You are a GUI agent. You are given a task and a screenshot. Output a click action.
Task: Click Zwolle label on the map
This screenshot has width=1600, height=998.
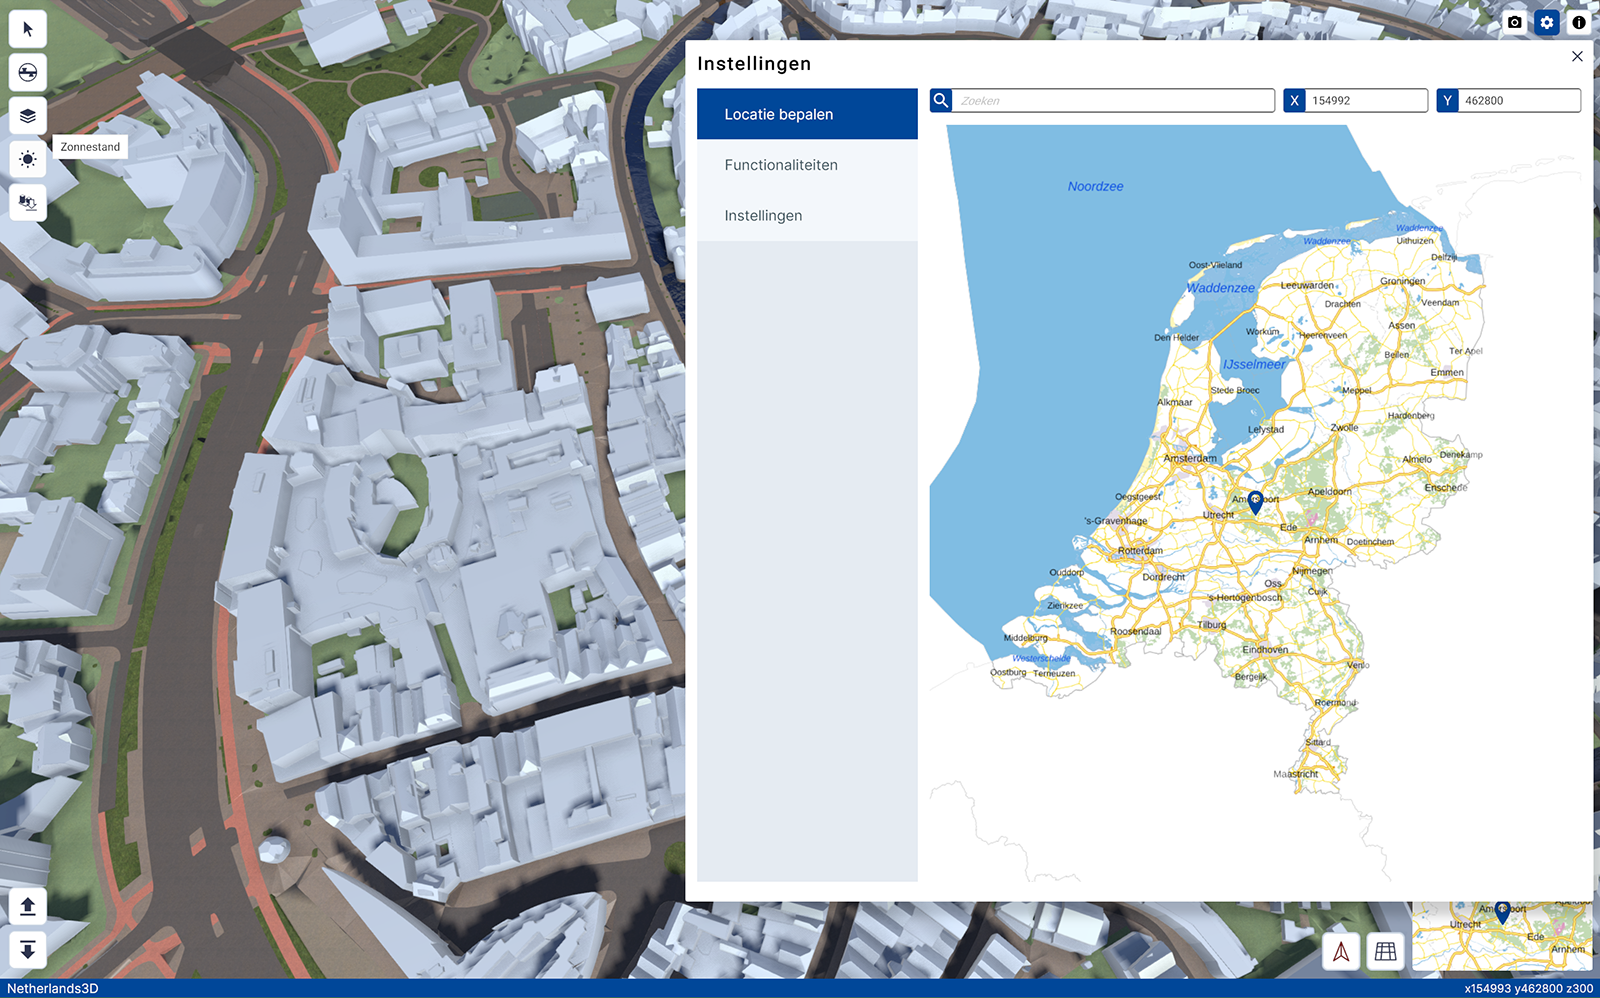[1344, 427]
